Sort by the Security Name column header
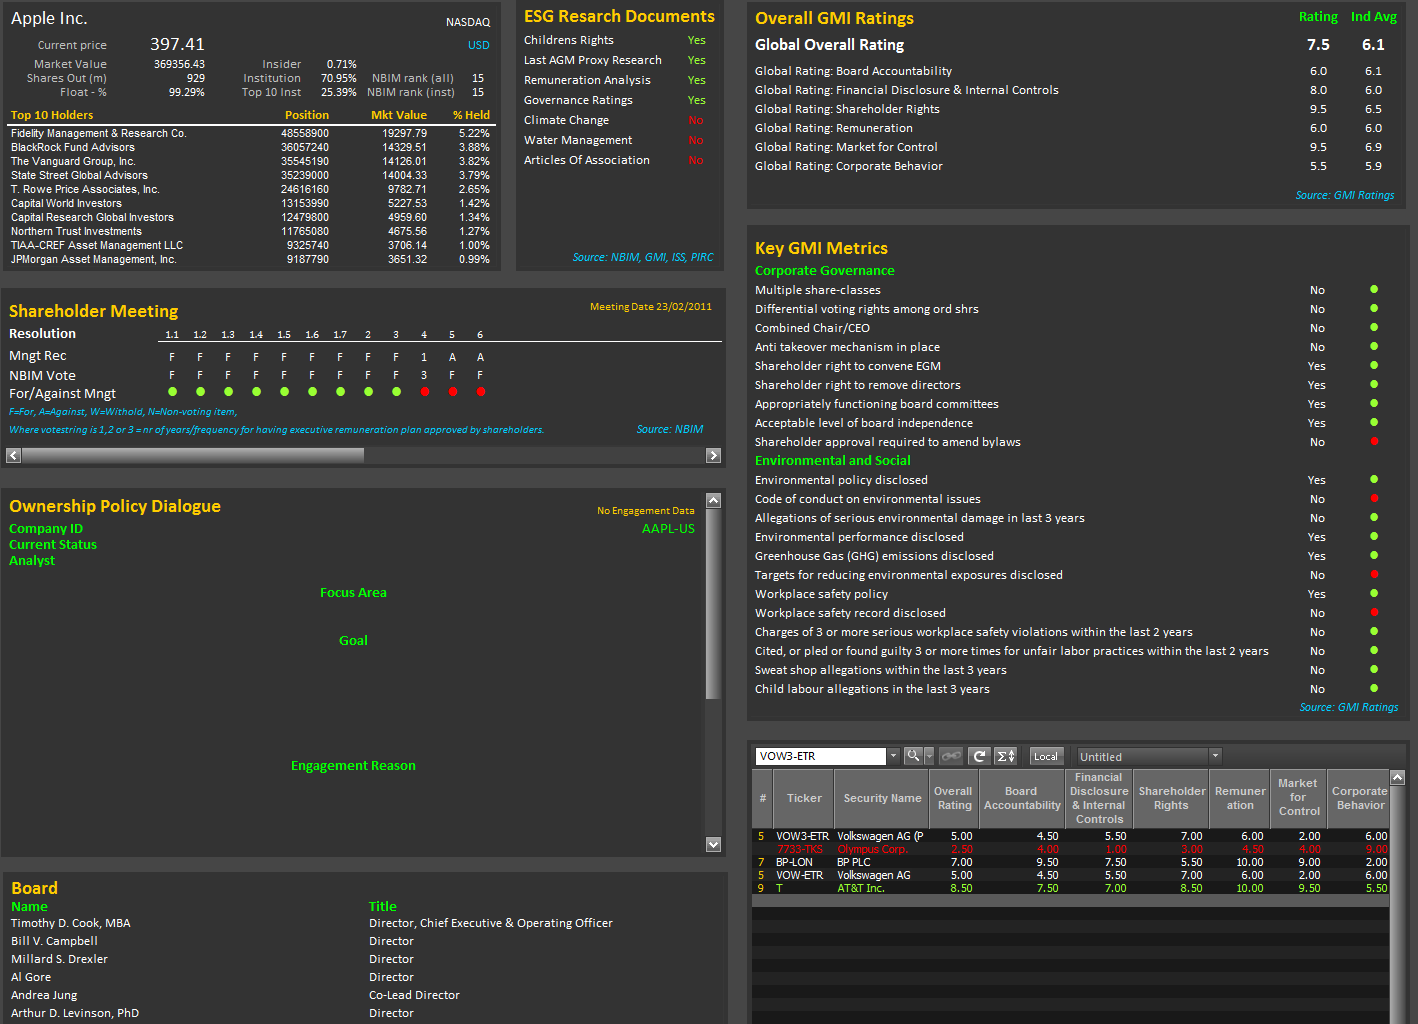The height and width of the screenshot is (1024, 1418). click(882, 798)
